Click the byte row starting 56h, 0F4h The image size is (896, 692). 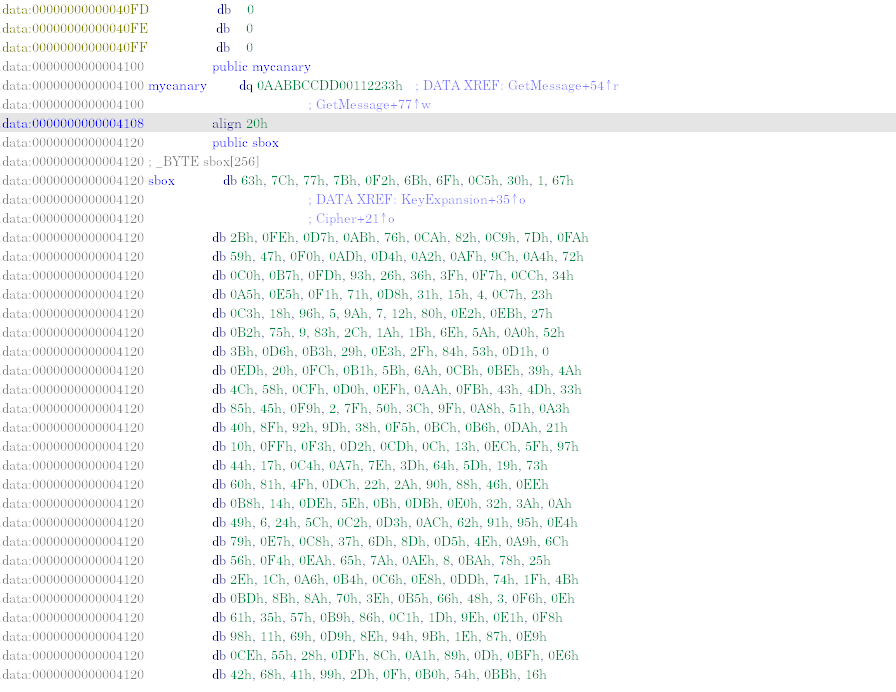click(x=381, y=561)
